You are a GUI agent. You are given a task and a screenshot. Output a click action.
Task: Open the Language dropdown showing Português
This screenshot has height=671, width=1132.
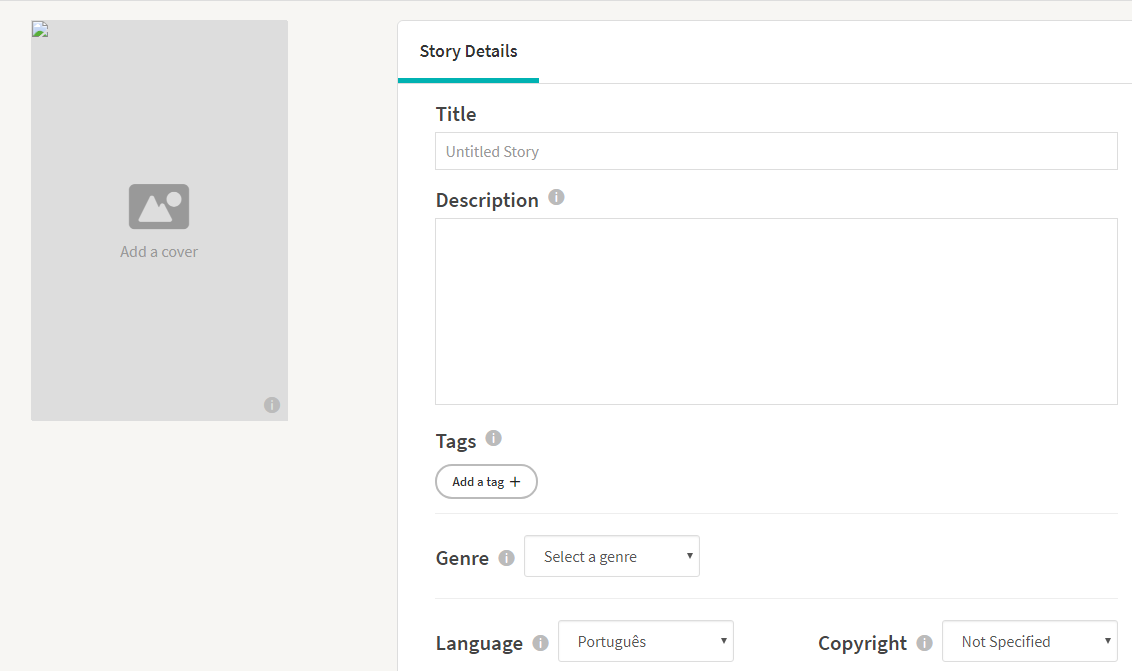coord(646,642)
